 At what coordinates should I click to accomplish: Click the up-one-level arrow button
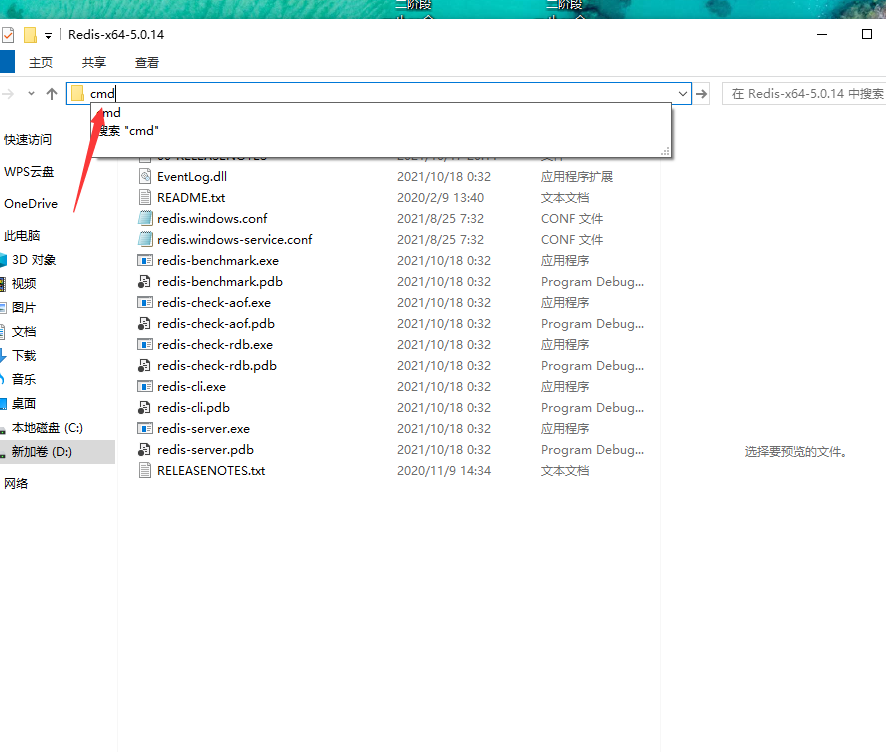[52, 94]
